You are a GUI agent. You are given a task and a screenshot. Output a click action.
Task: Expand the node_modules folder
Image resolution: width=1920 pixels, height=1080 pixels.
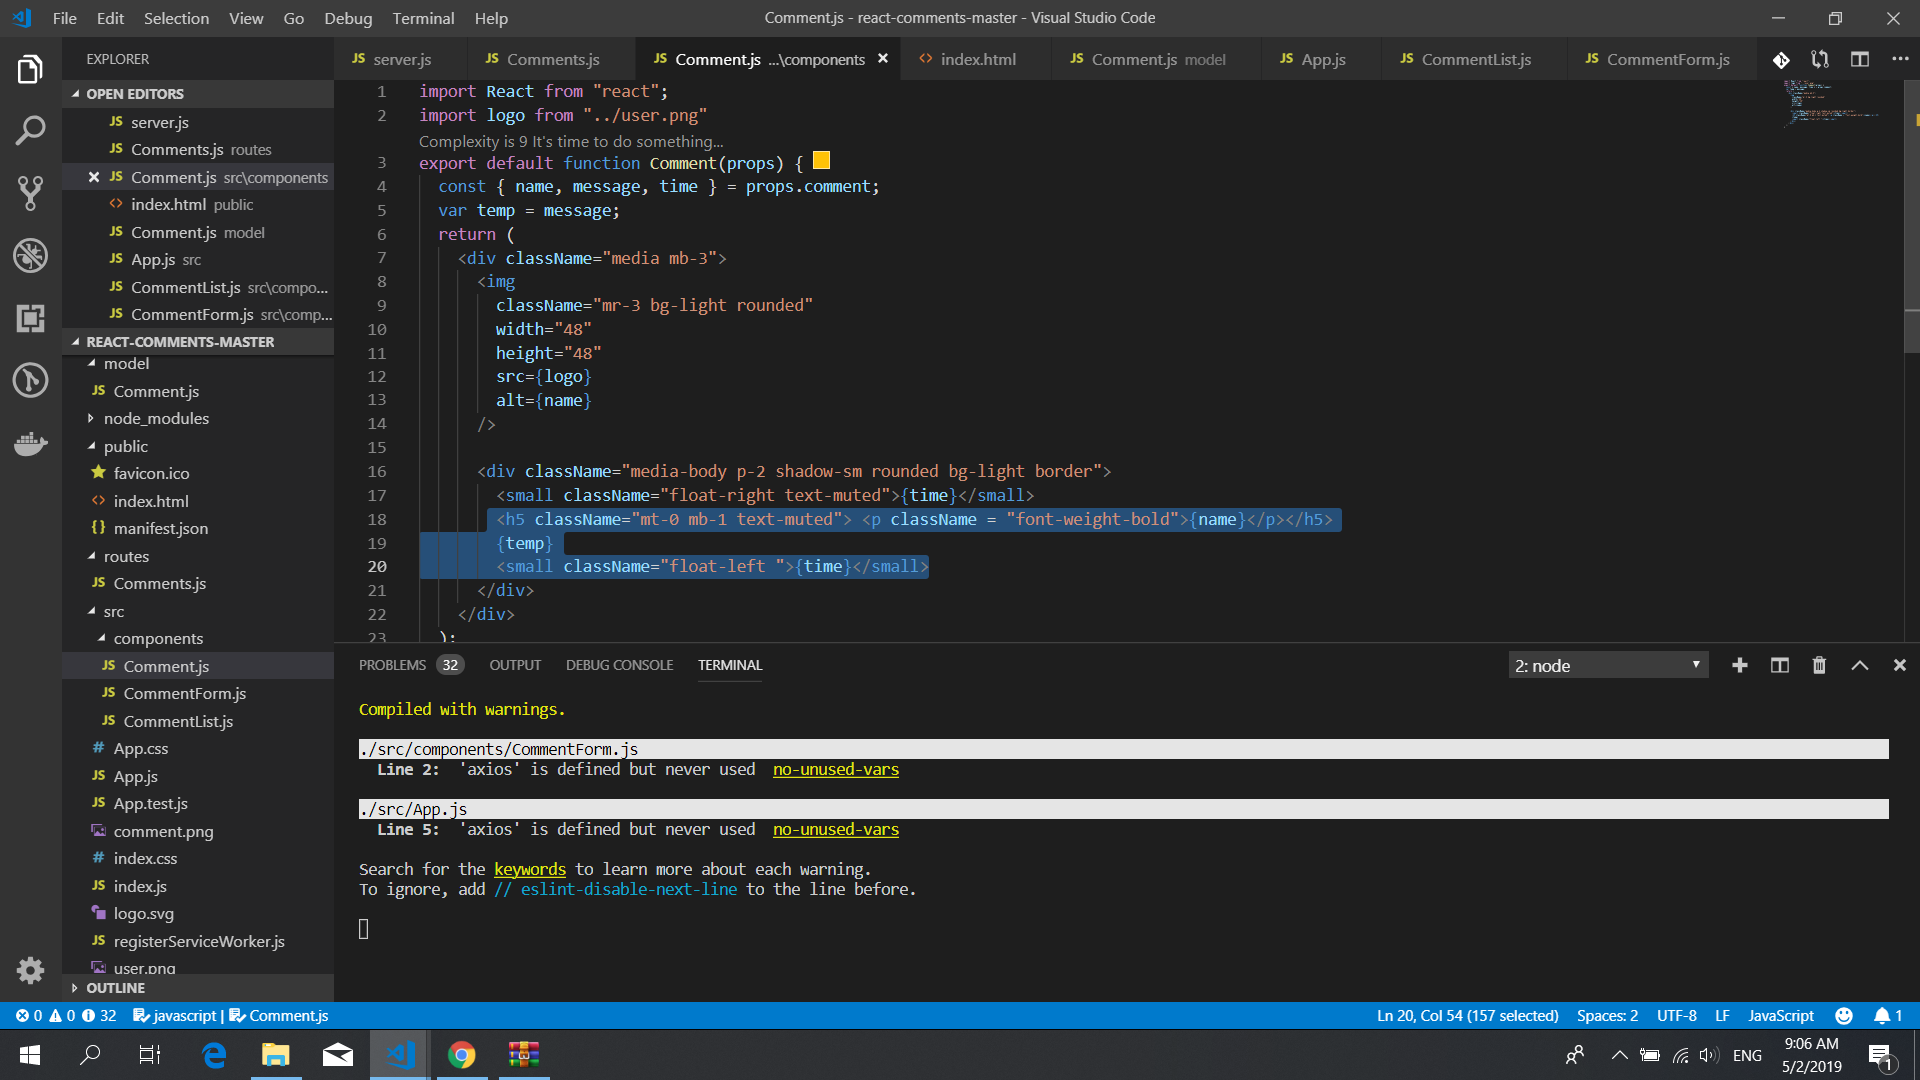coord(156,418)
